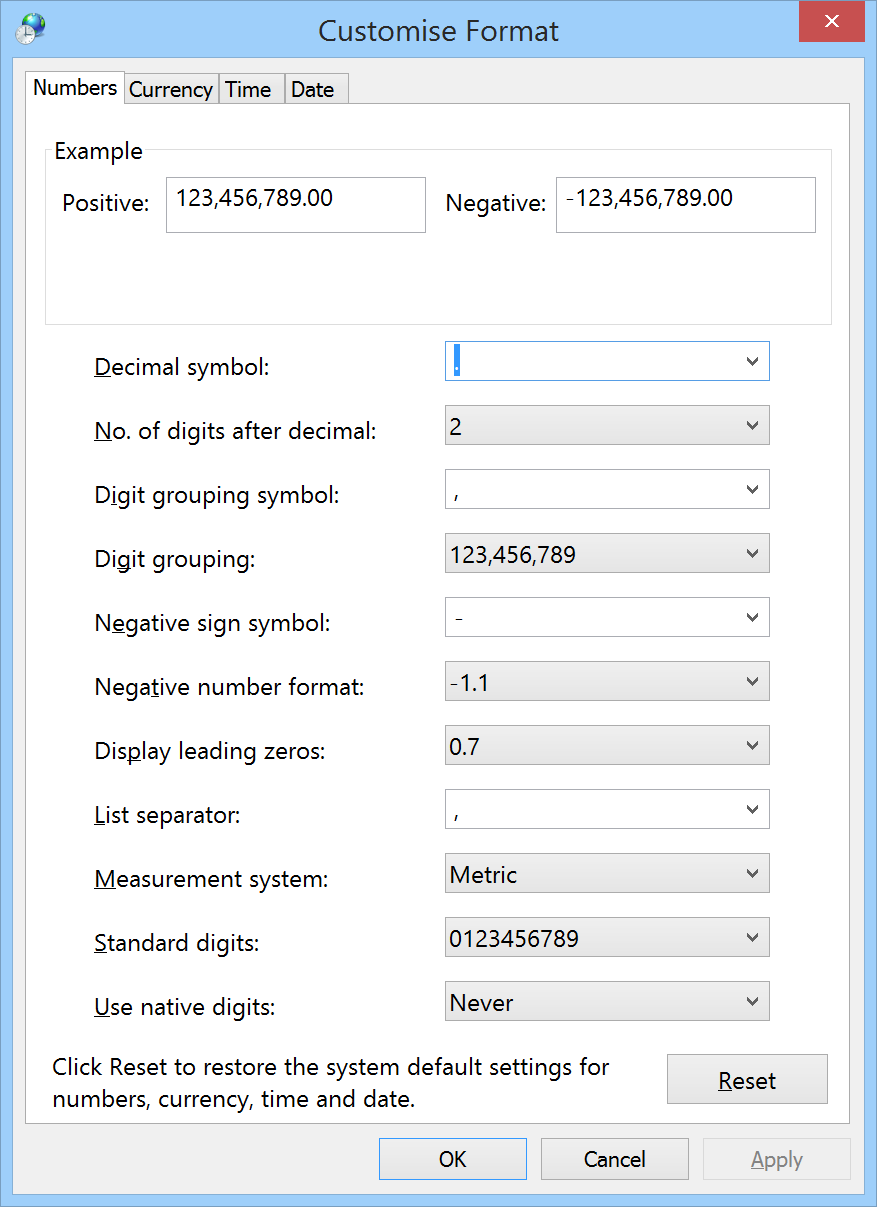This screenshot has height=1207, width=877.
Task: Click the Positive example value 123,456,789.00
Action: (296, 205)
